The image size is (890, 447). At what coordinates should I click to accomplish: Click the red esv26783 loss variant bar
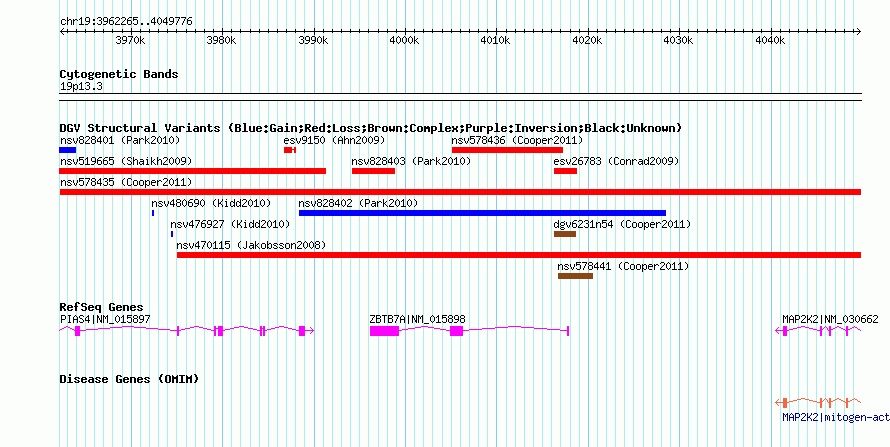(x=565, y=171)
